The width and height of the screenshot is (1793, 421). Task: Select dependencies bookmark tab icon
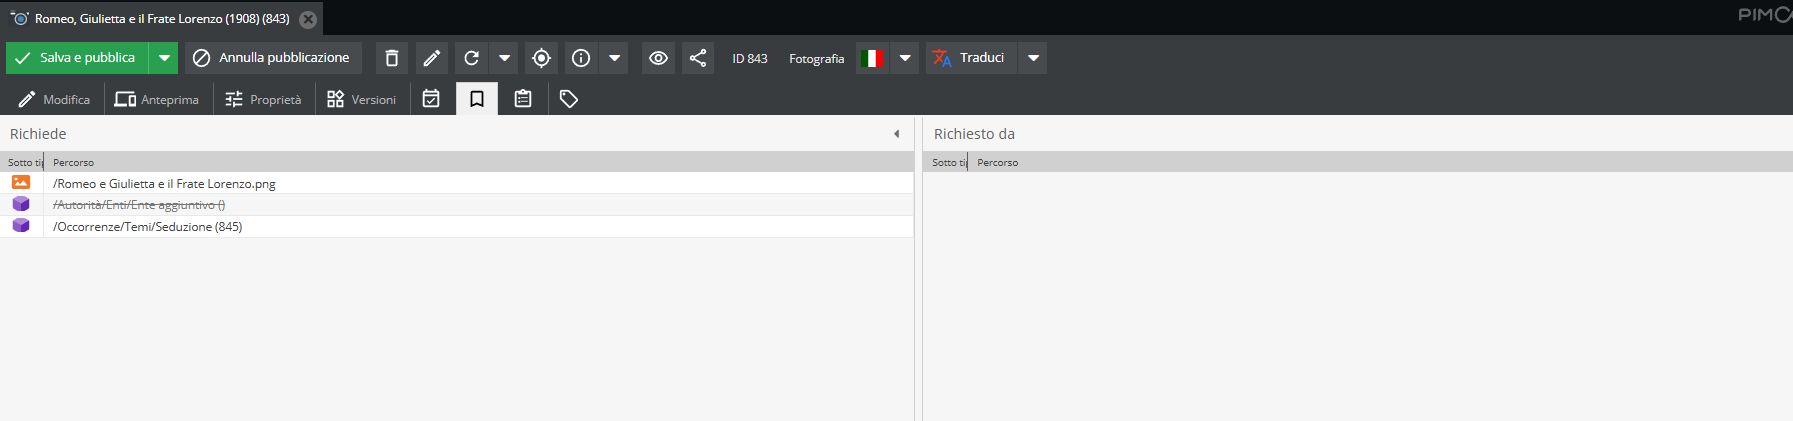coord(477,99)
